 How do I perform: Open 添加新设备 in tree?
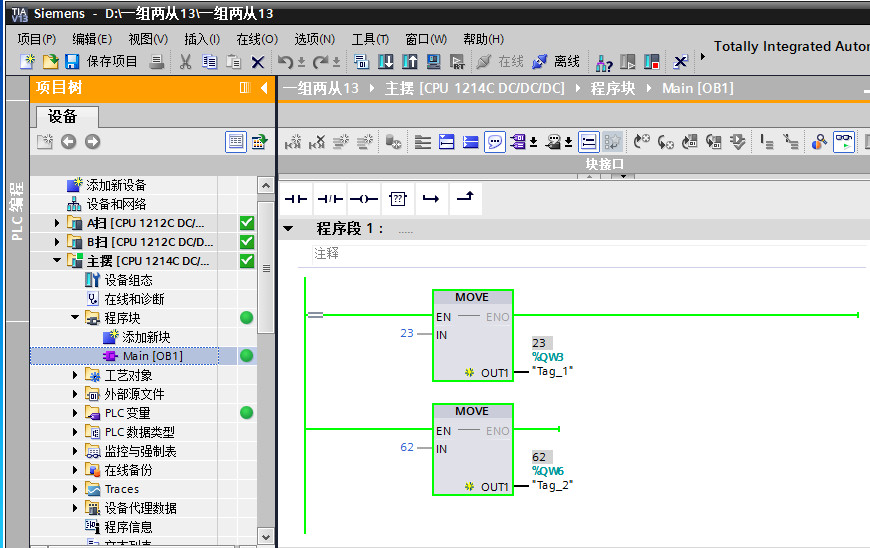coord(116,185)
